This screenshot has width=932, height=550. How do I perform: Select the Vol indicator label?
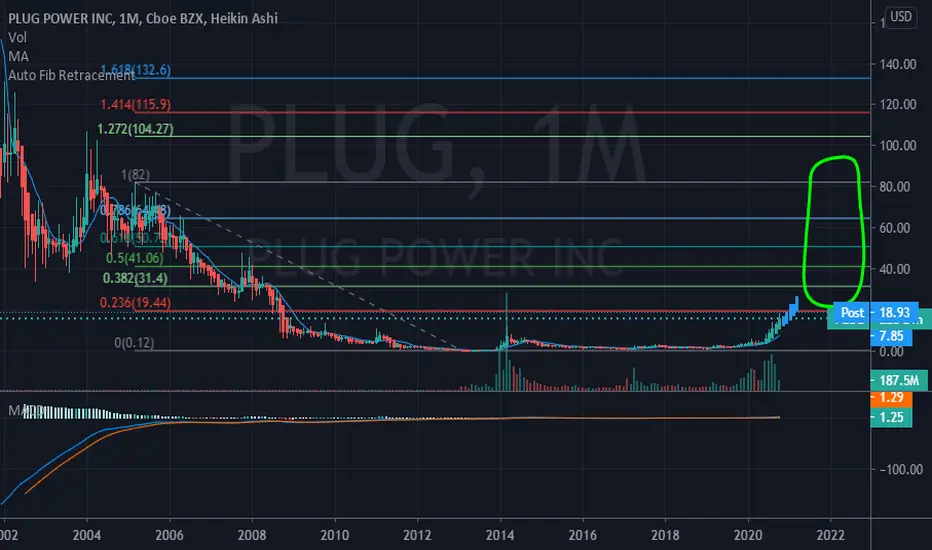point(17,37)
